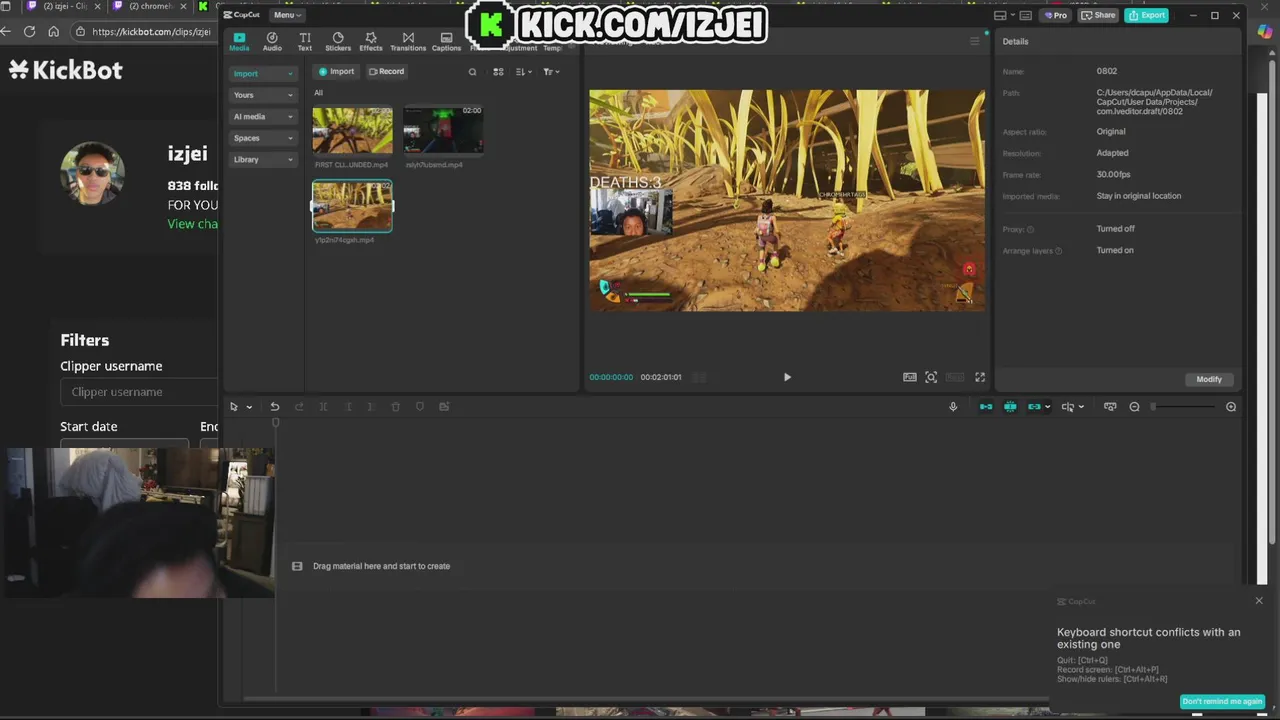Expand the Yours category
The height and width of the screenshot is (720, 1280).
pos(263,95)
